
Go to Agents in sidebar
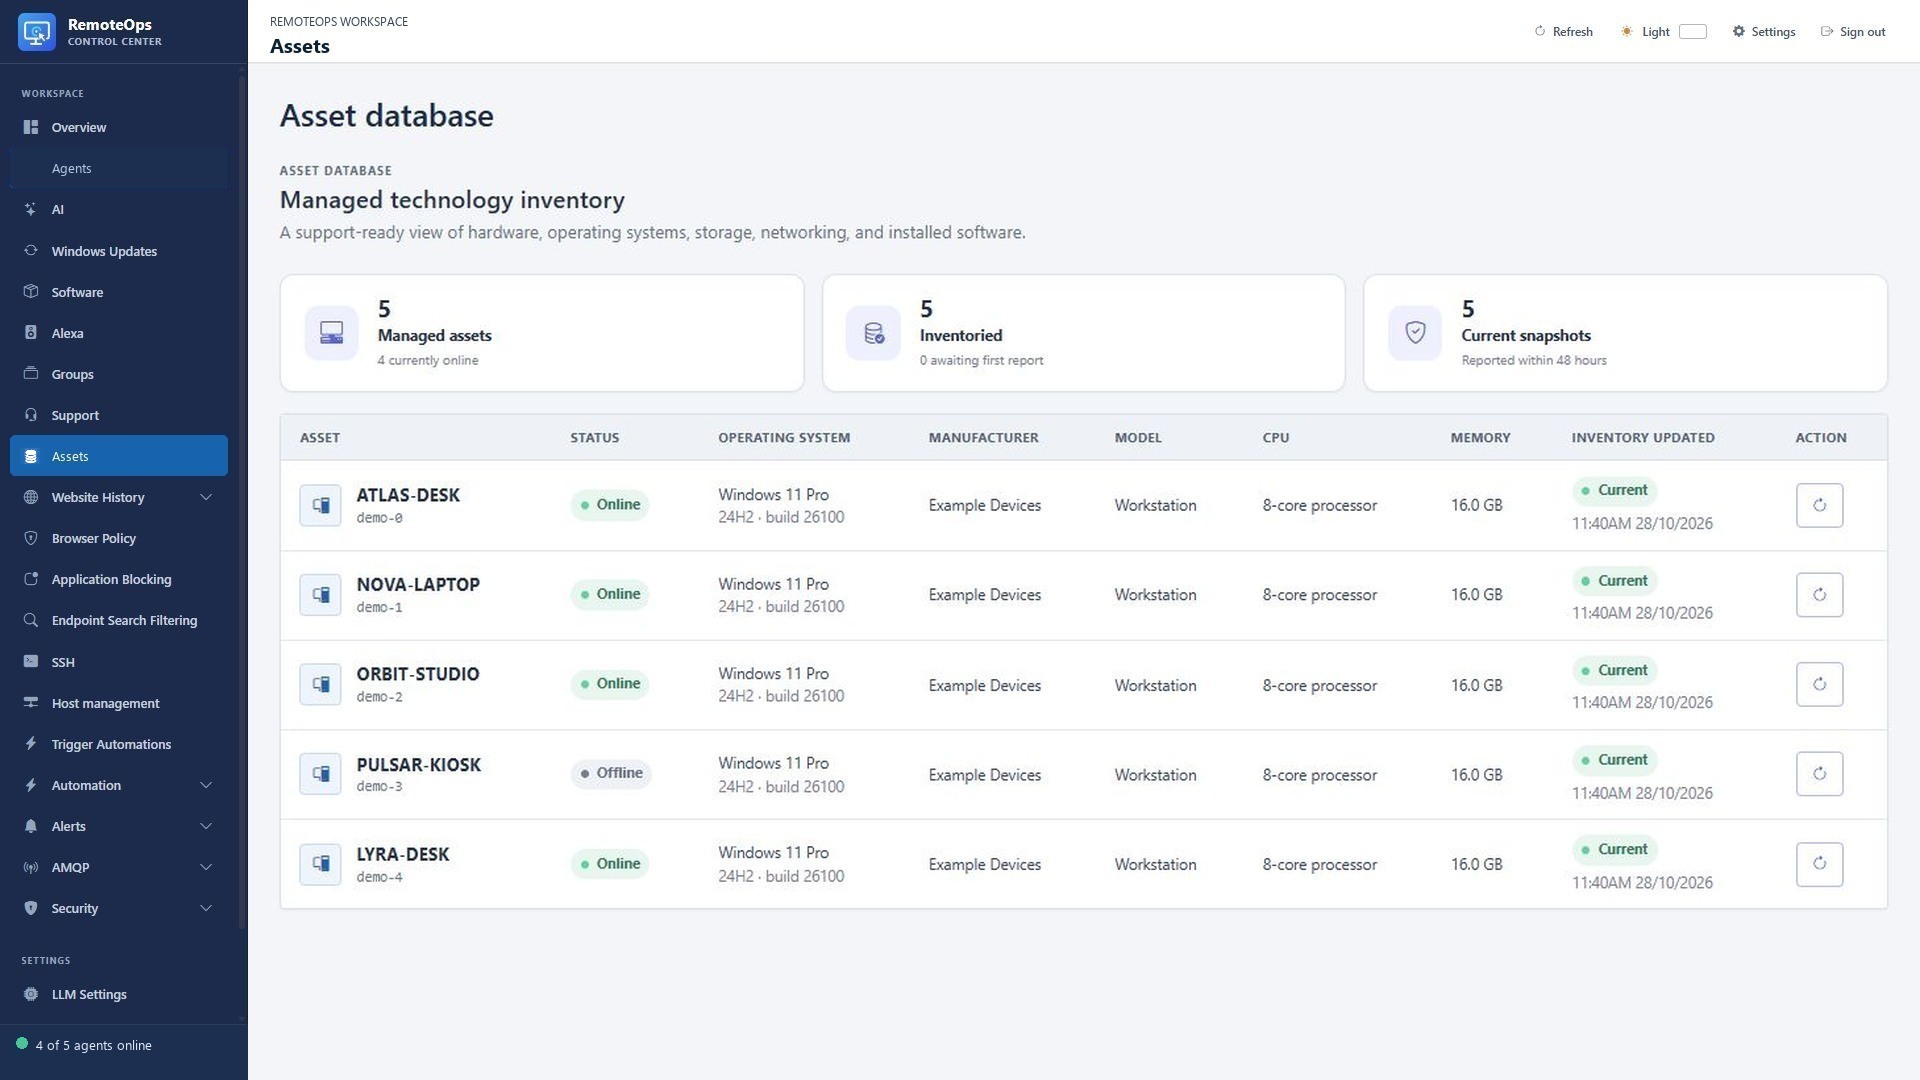(119, 169)
